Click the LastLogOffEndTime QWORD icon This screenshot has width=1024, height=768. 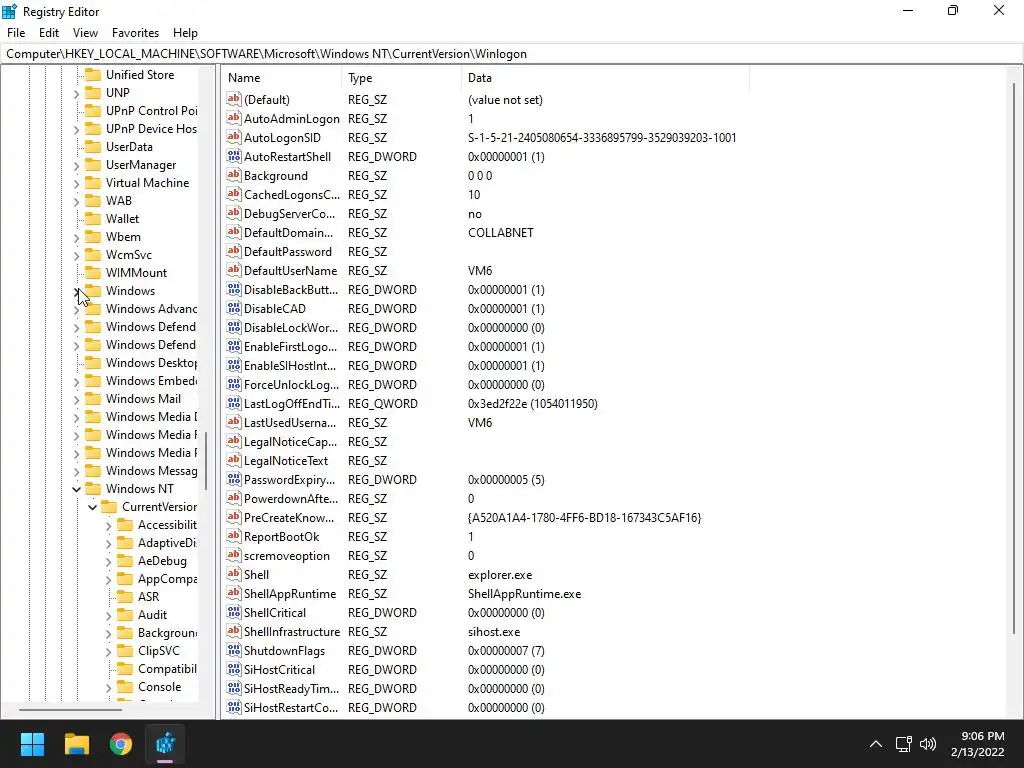coord(233,404)
